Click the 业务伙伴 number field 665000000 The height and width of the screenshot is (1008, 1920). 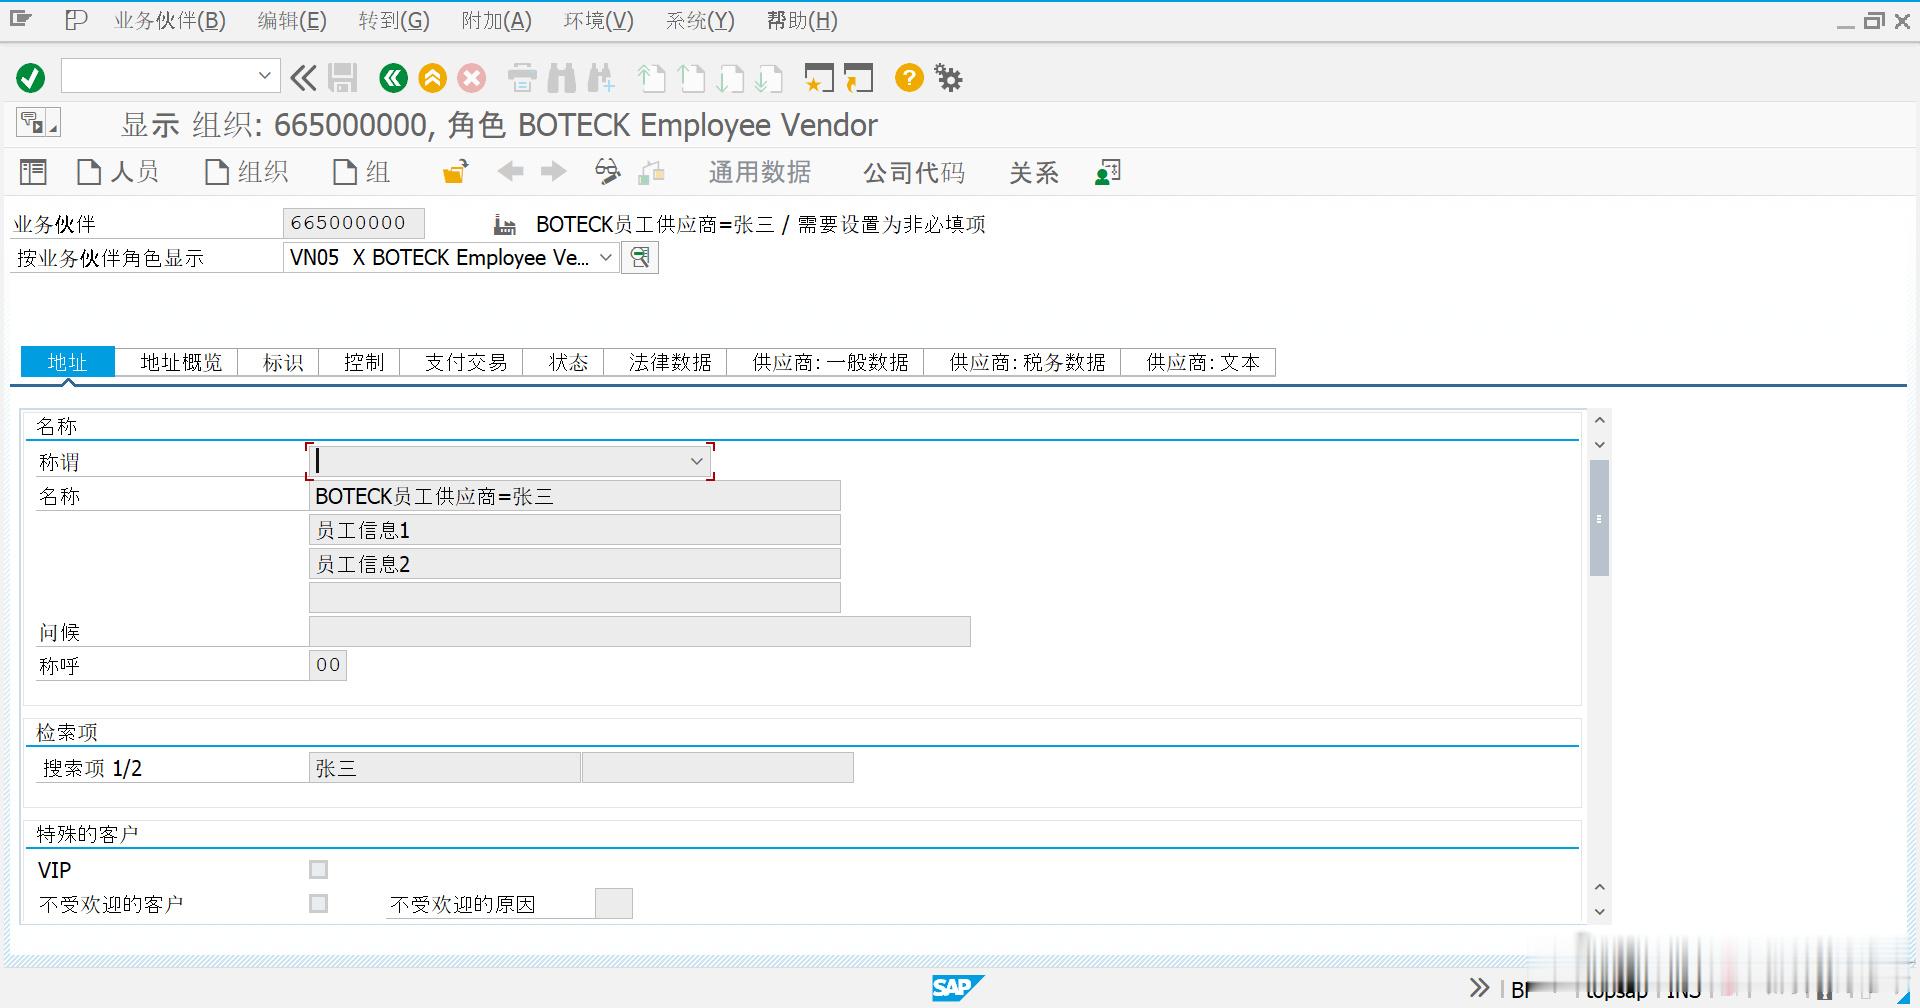point(354,223)
